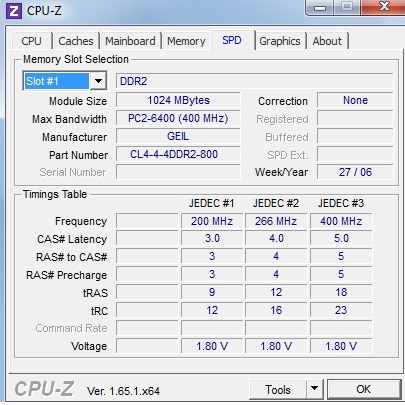Open the Tools dropdown arrow
The width and height of the screenshot is (405, 405).
coord(314,389)
